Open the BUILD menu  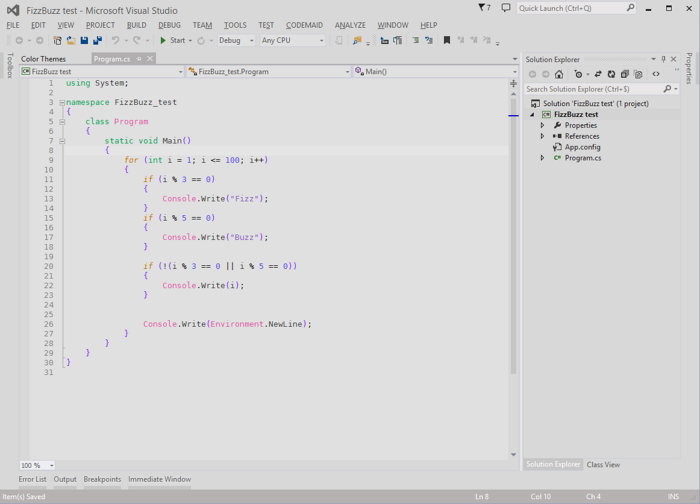136,25
